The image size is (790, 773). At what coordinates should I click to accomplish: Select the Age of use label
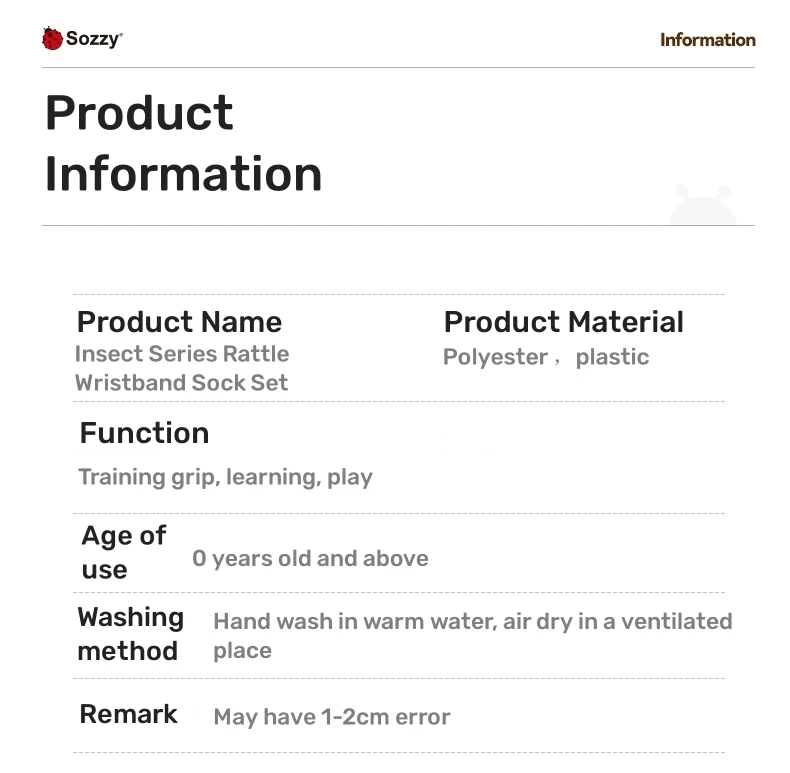click(x=123, y=552)
